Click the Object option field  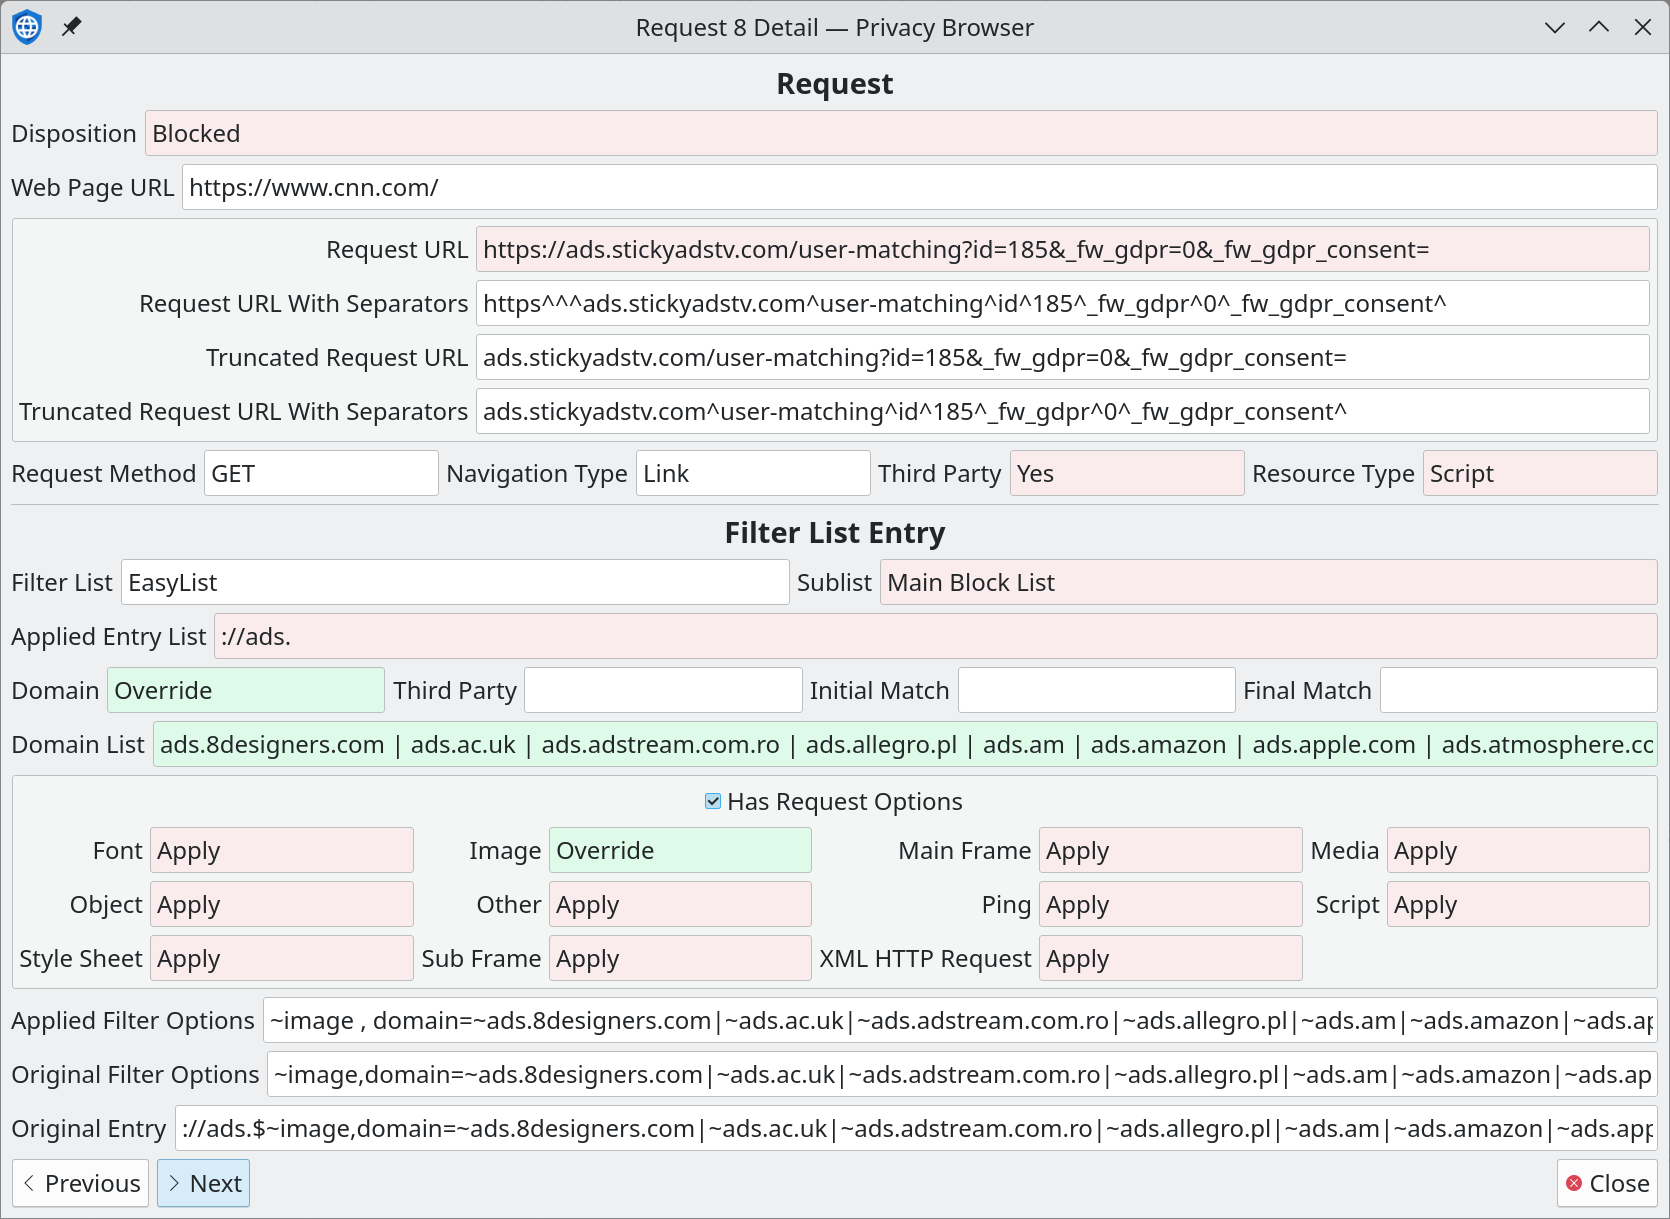[282, 904]
